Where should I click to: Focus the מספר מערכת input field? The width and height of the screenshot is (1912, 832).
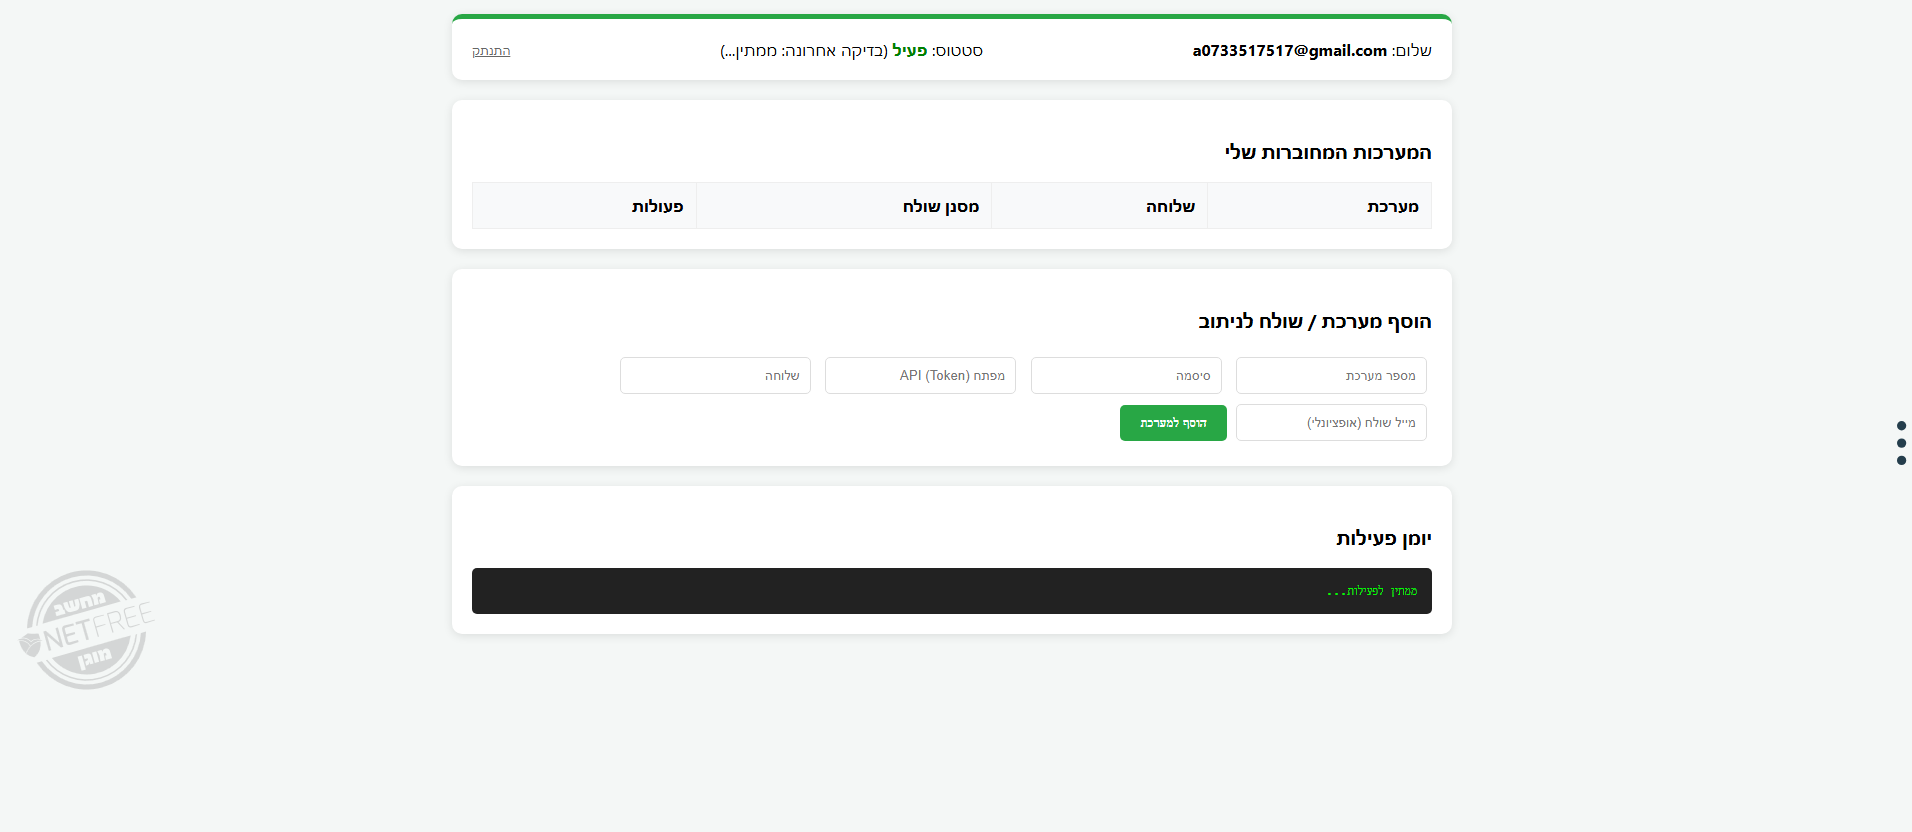[x=1330, y=376]
